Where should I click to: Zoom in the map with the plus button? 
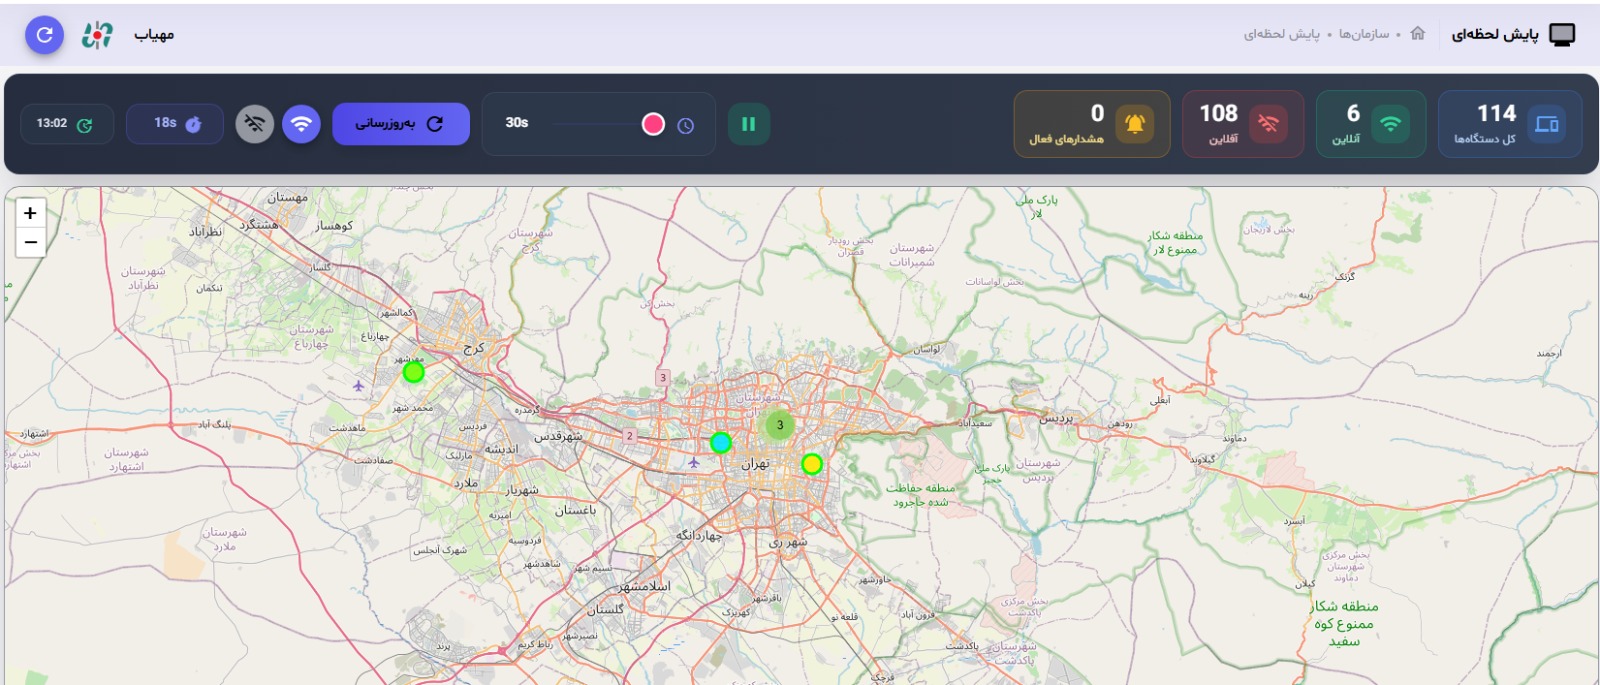pos(31,213)
